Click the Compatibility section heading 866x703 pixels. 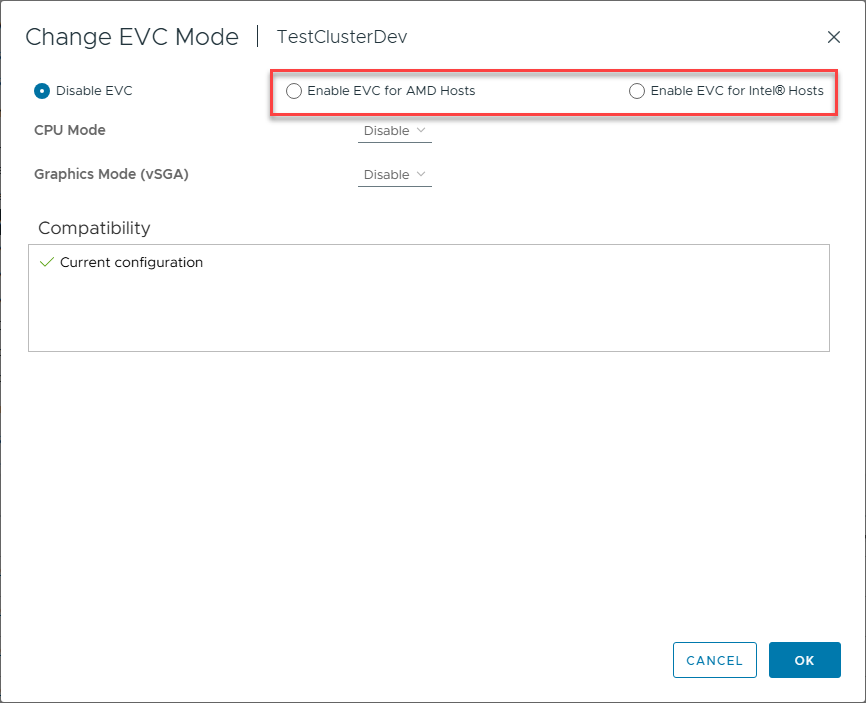(x=94, y=228)
